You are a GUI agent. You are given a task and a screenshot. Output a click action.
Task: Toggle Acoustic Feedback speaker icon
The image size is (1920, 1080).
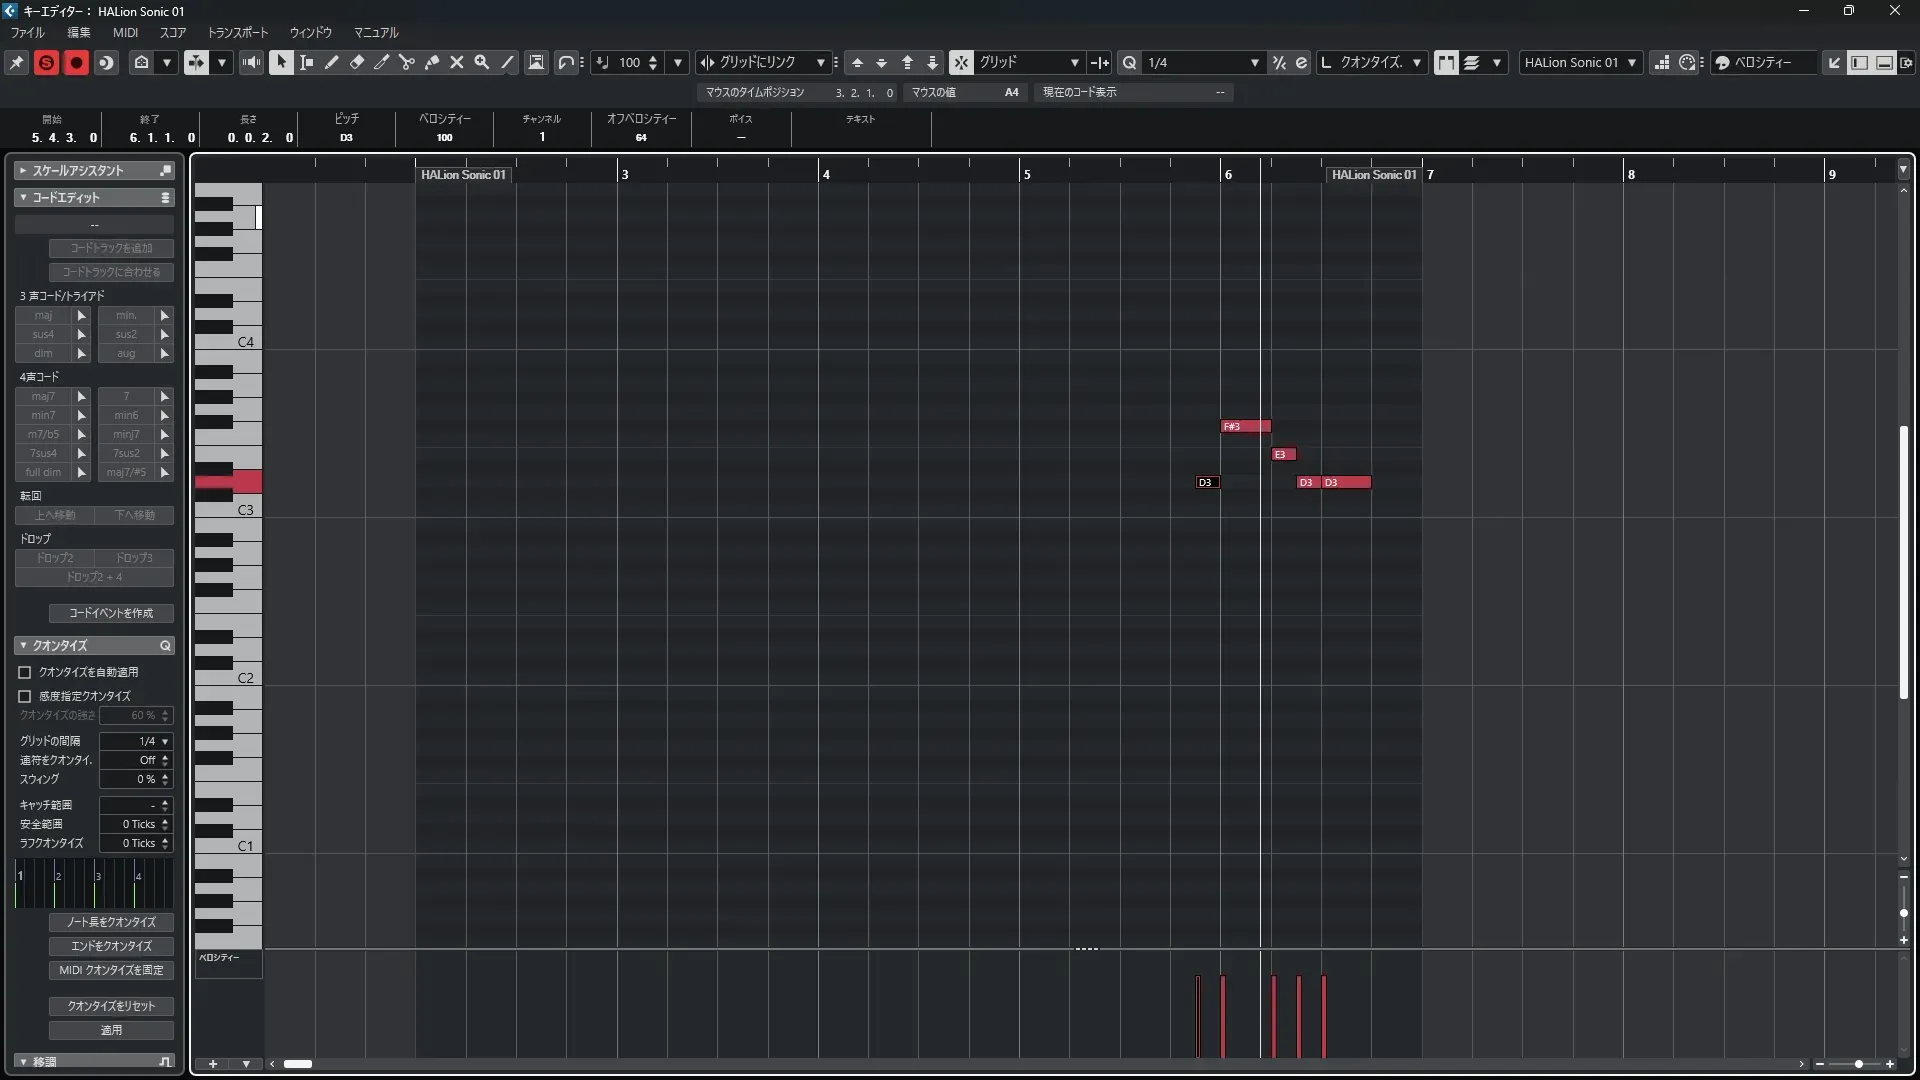click(251, 62)
